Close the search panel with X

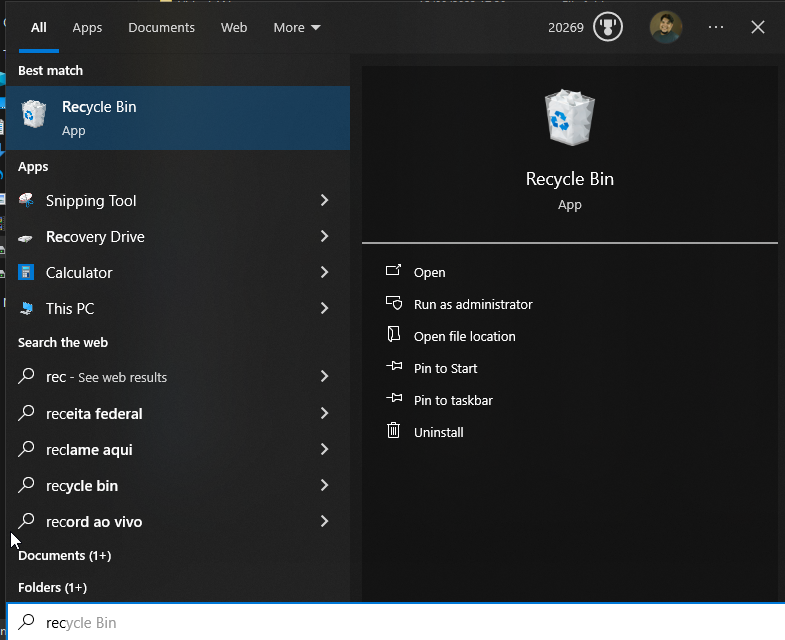tap(758, 27)
